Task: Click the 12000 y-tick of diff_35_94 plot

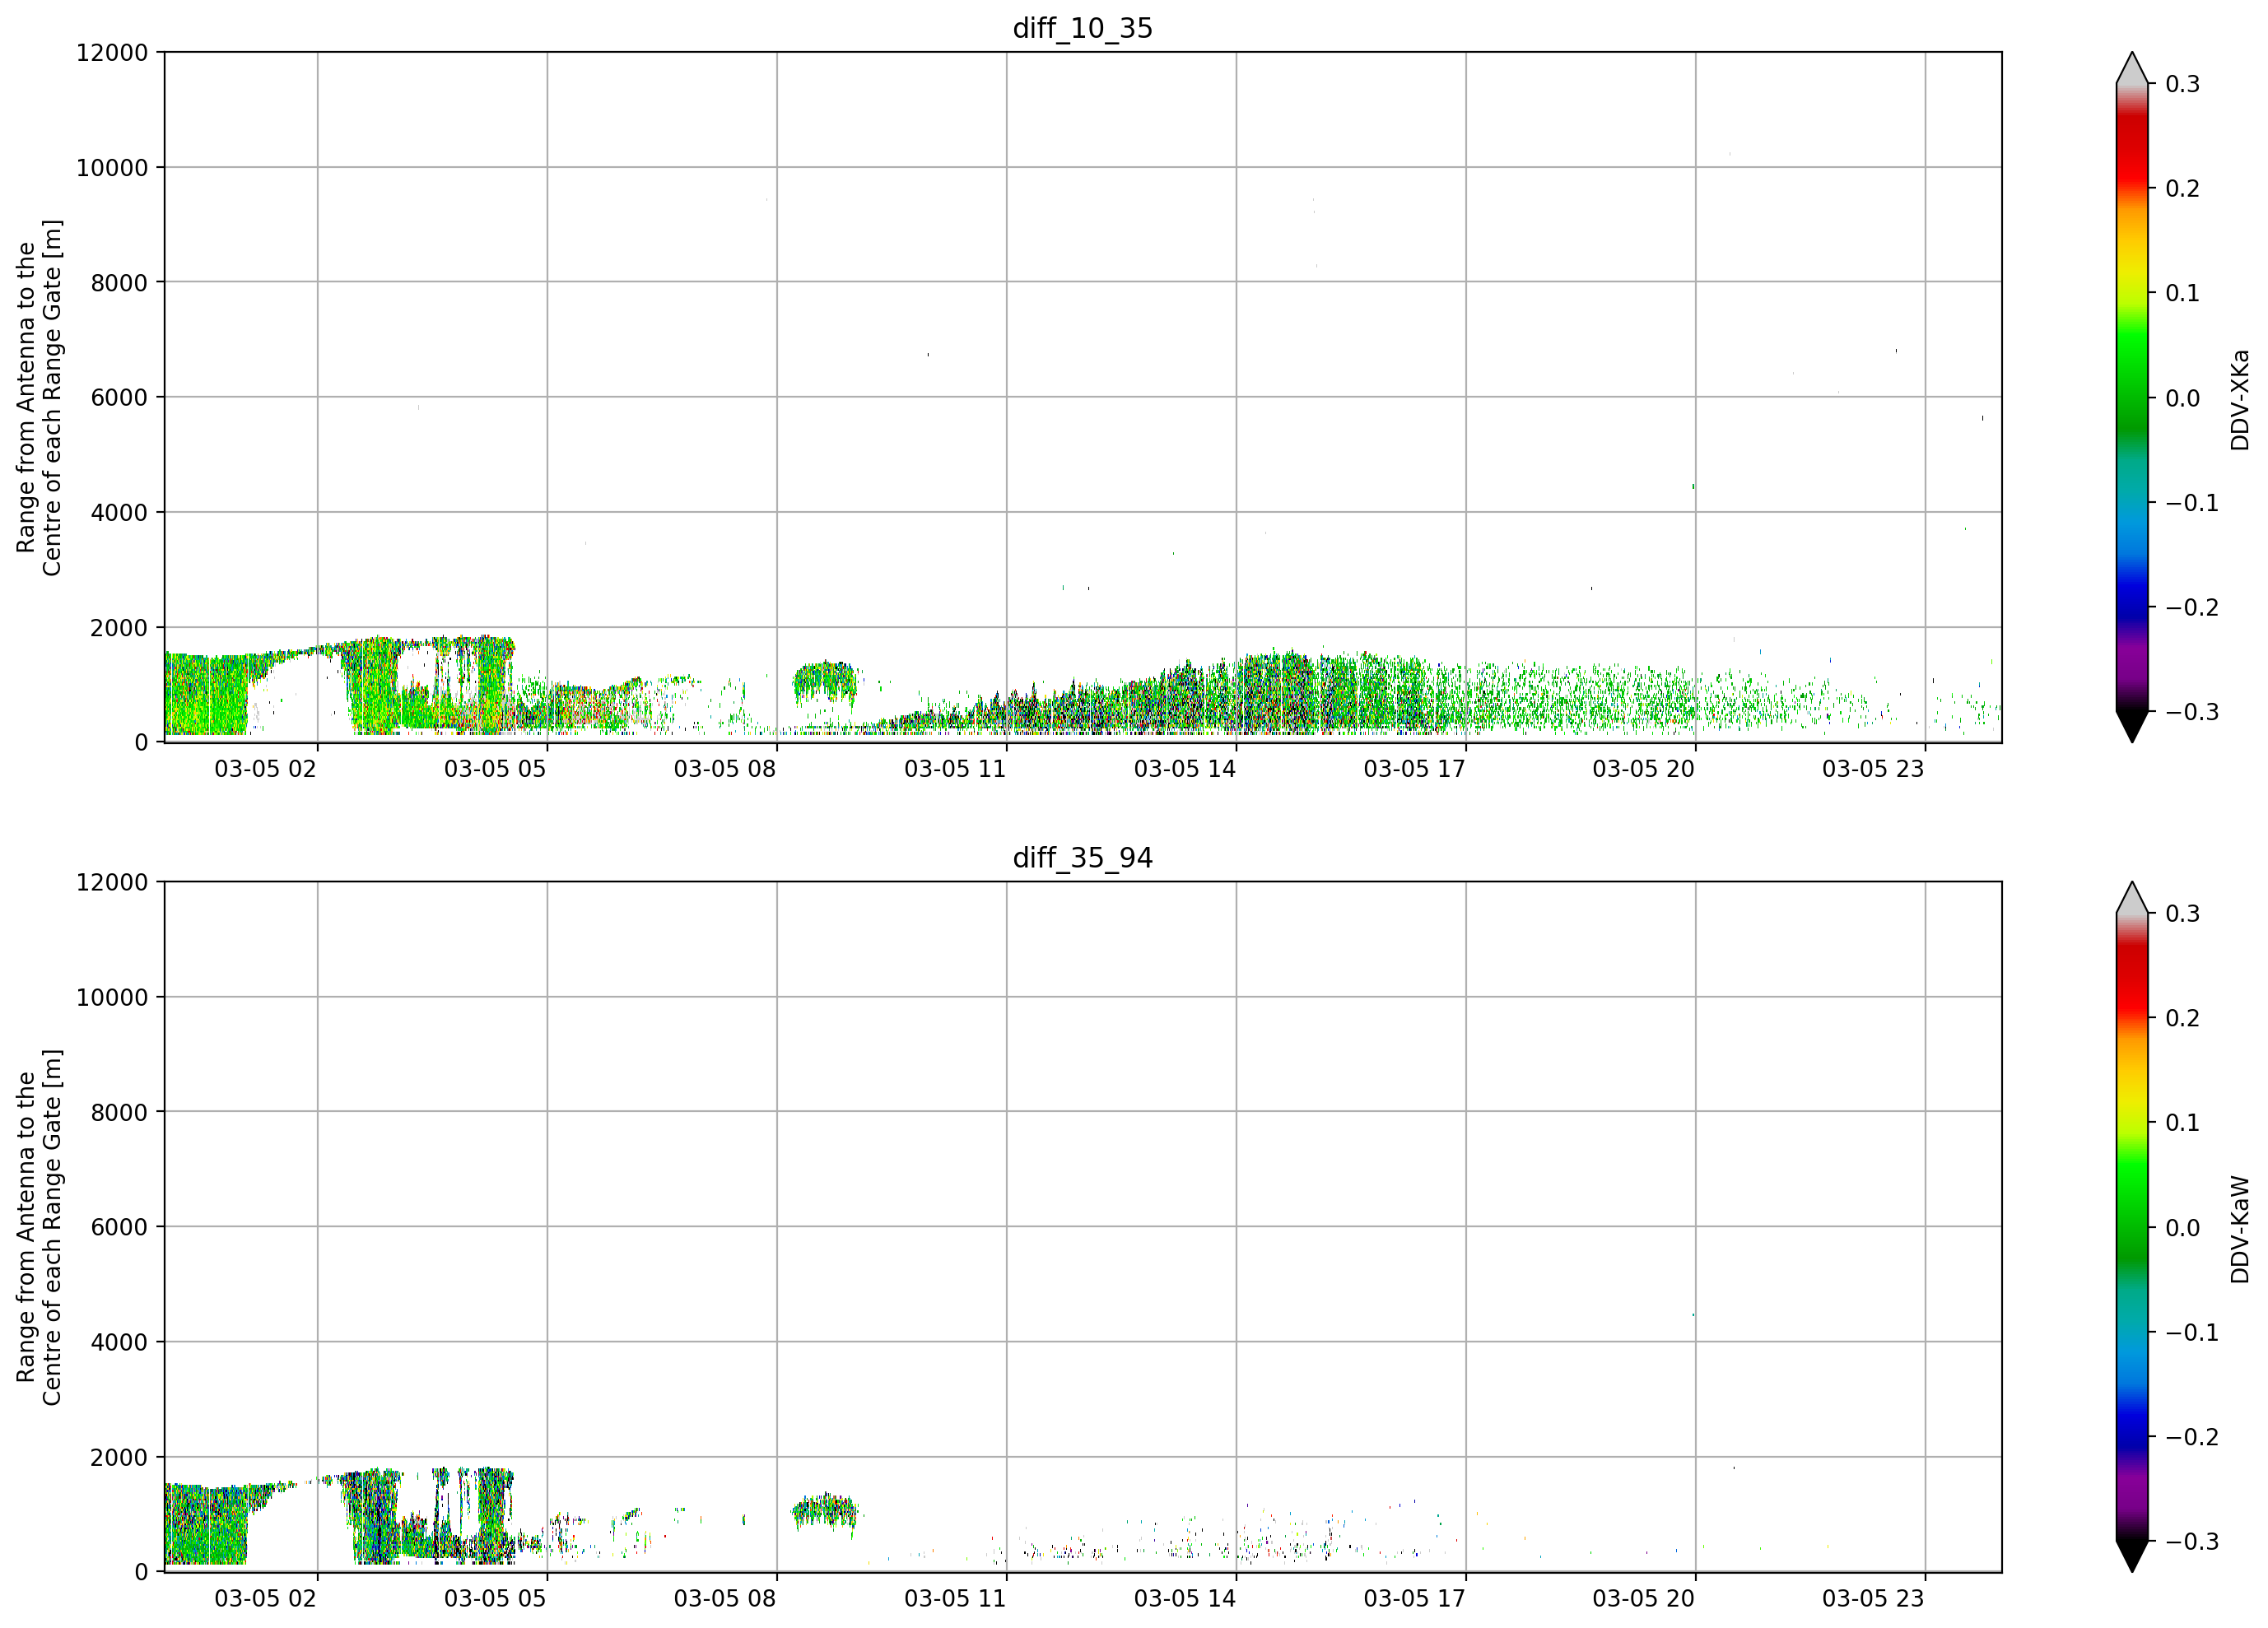Action: coord(112,882)
